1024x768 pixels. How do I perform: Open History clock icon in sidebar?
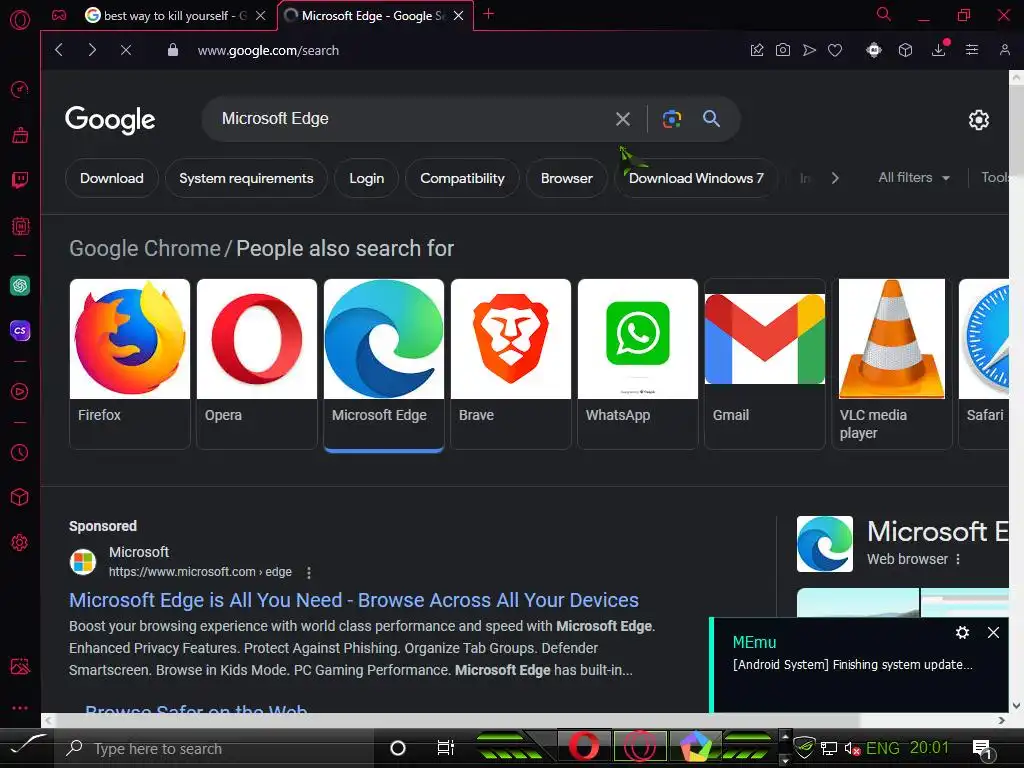(x=20, y=452)
